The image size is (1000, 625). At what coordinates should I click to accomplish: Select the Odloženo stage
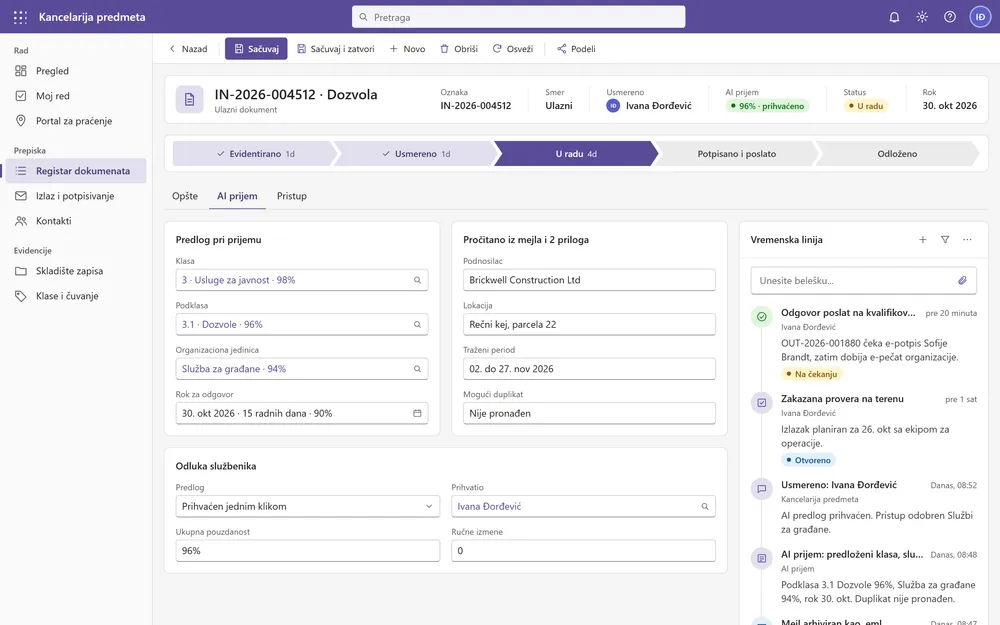tap(897, 154)
